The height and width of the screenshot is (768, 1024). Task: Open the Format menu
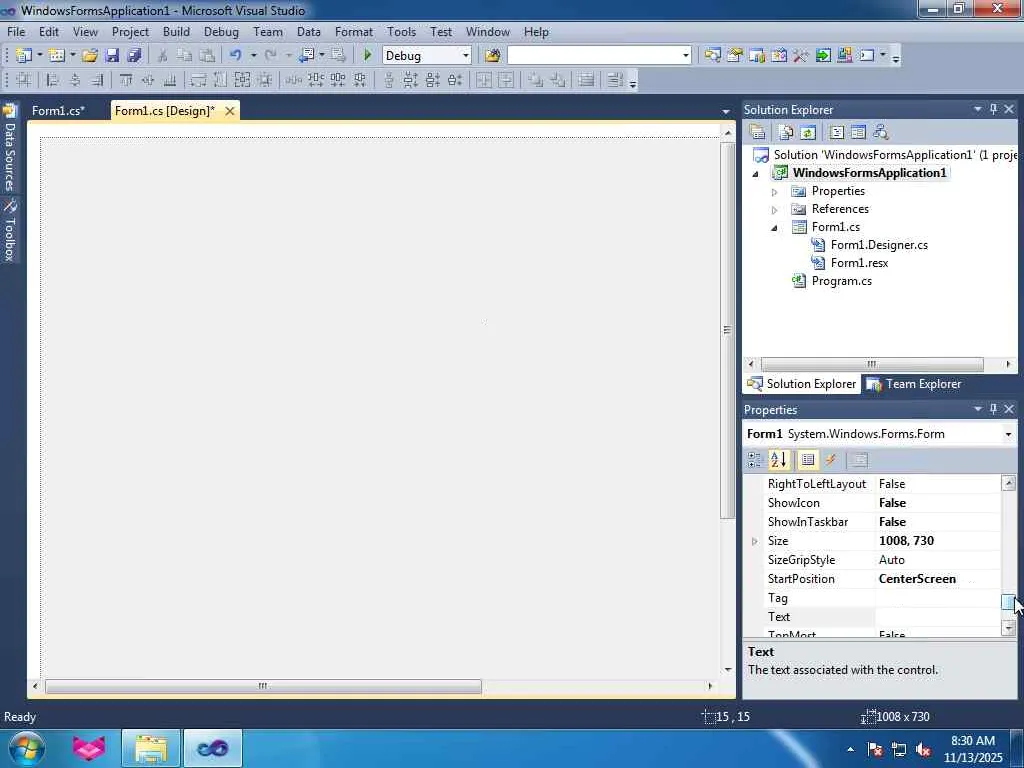(x=353, y=32)
